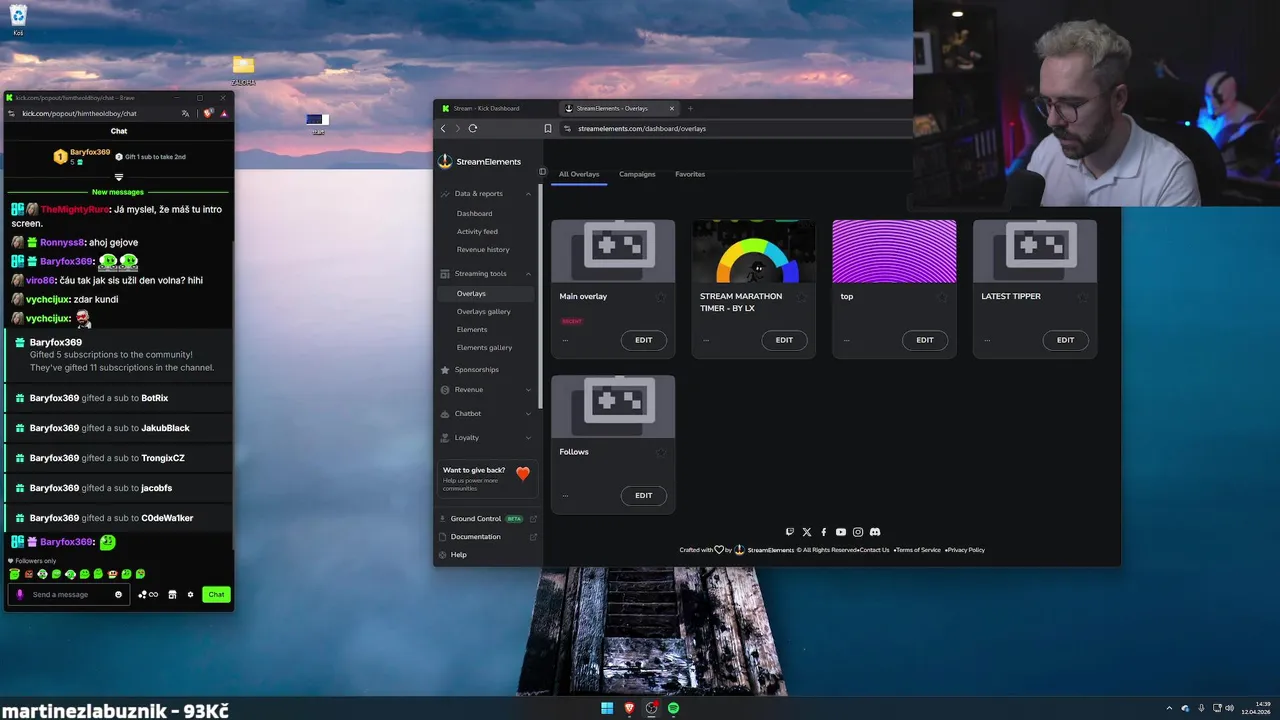This screenshot has height=720, width=1280.
Task: Select the All Overlays tab
Action: [x=579, y=174]
